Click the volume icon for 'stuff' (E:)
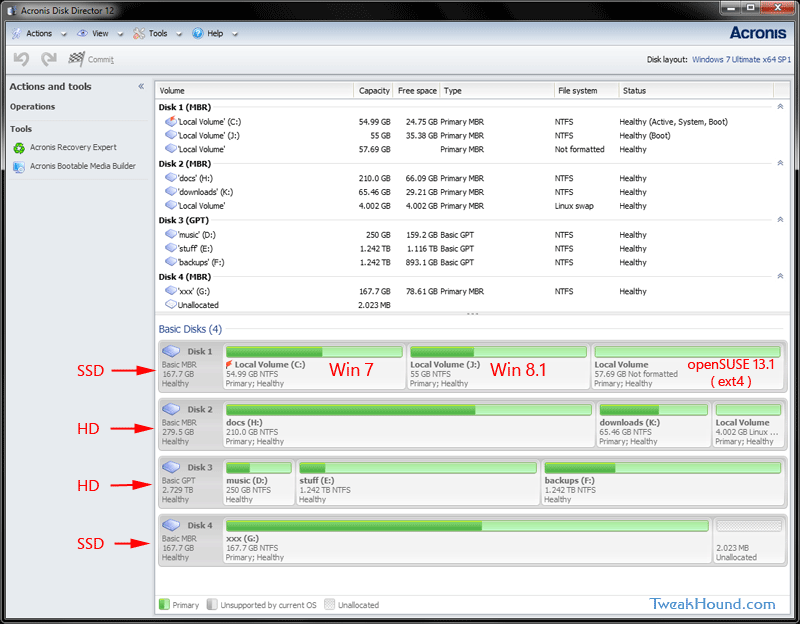800x624 pixels. tap(171, 248)
